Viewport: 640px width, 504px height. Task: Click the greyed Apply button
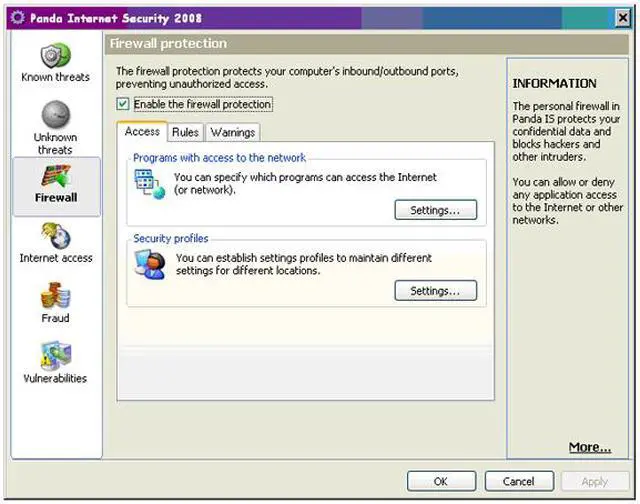[x=595, y=482]
